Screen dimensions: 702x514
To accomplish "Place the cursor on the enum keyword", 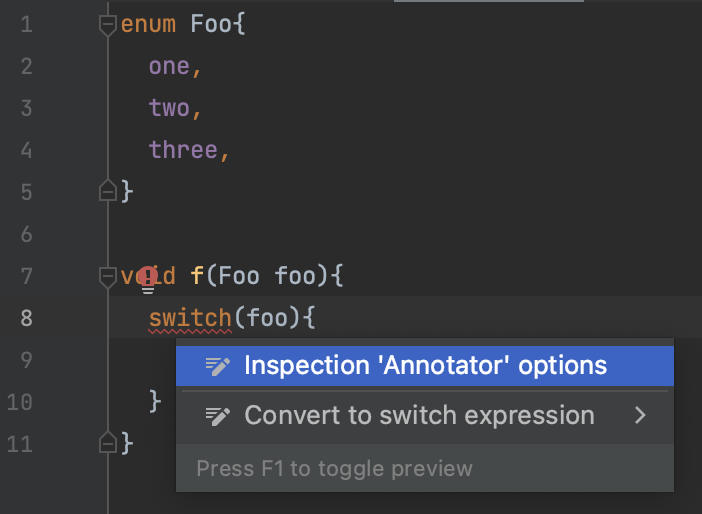I will point(148,24).
